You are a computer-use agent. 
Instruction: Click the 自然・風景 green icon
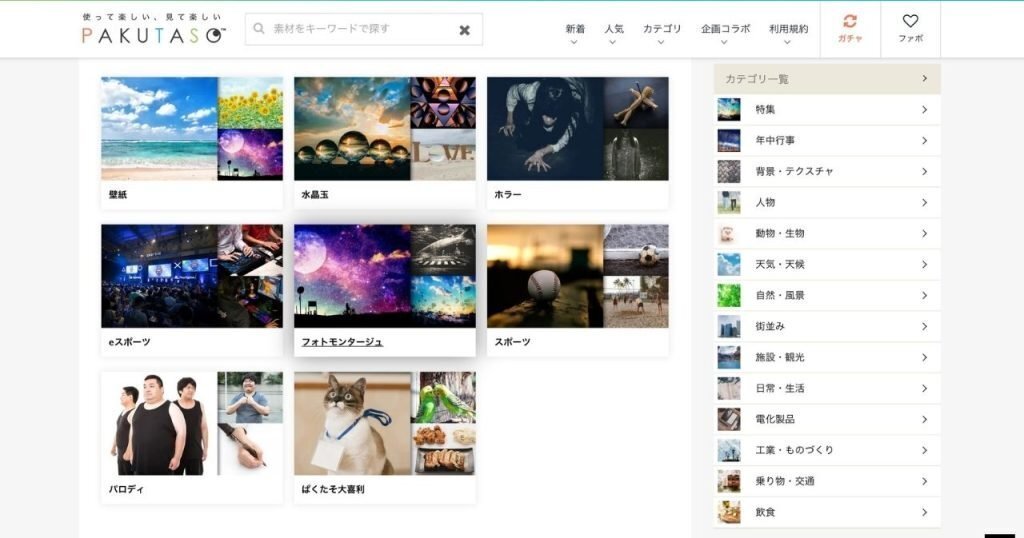click(729, 295)
